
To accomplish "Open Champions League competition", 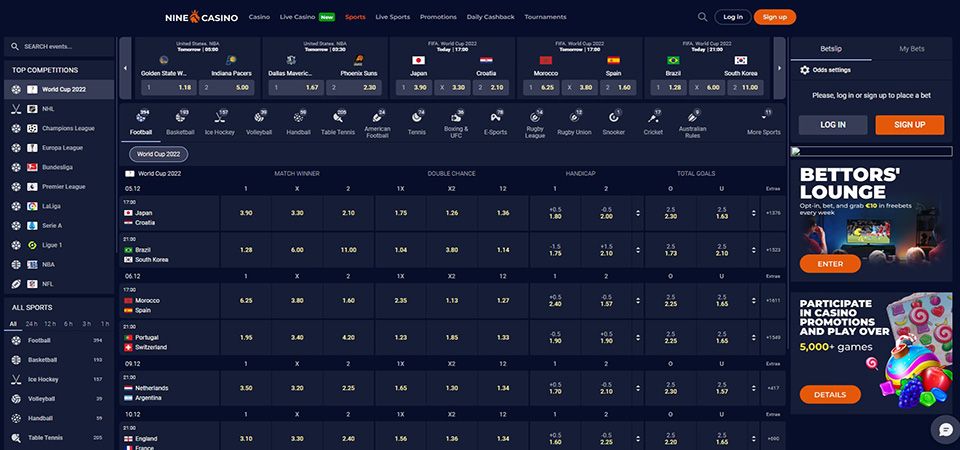I will coord(59,129).
